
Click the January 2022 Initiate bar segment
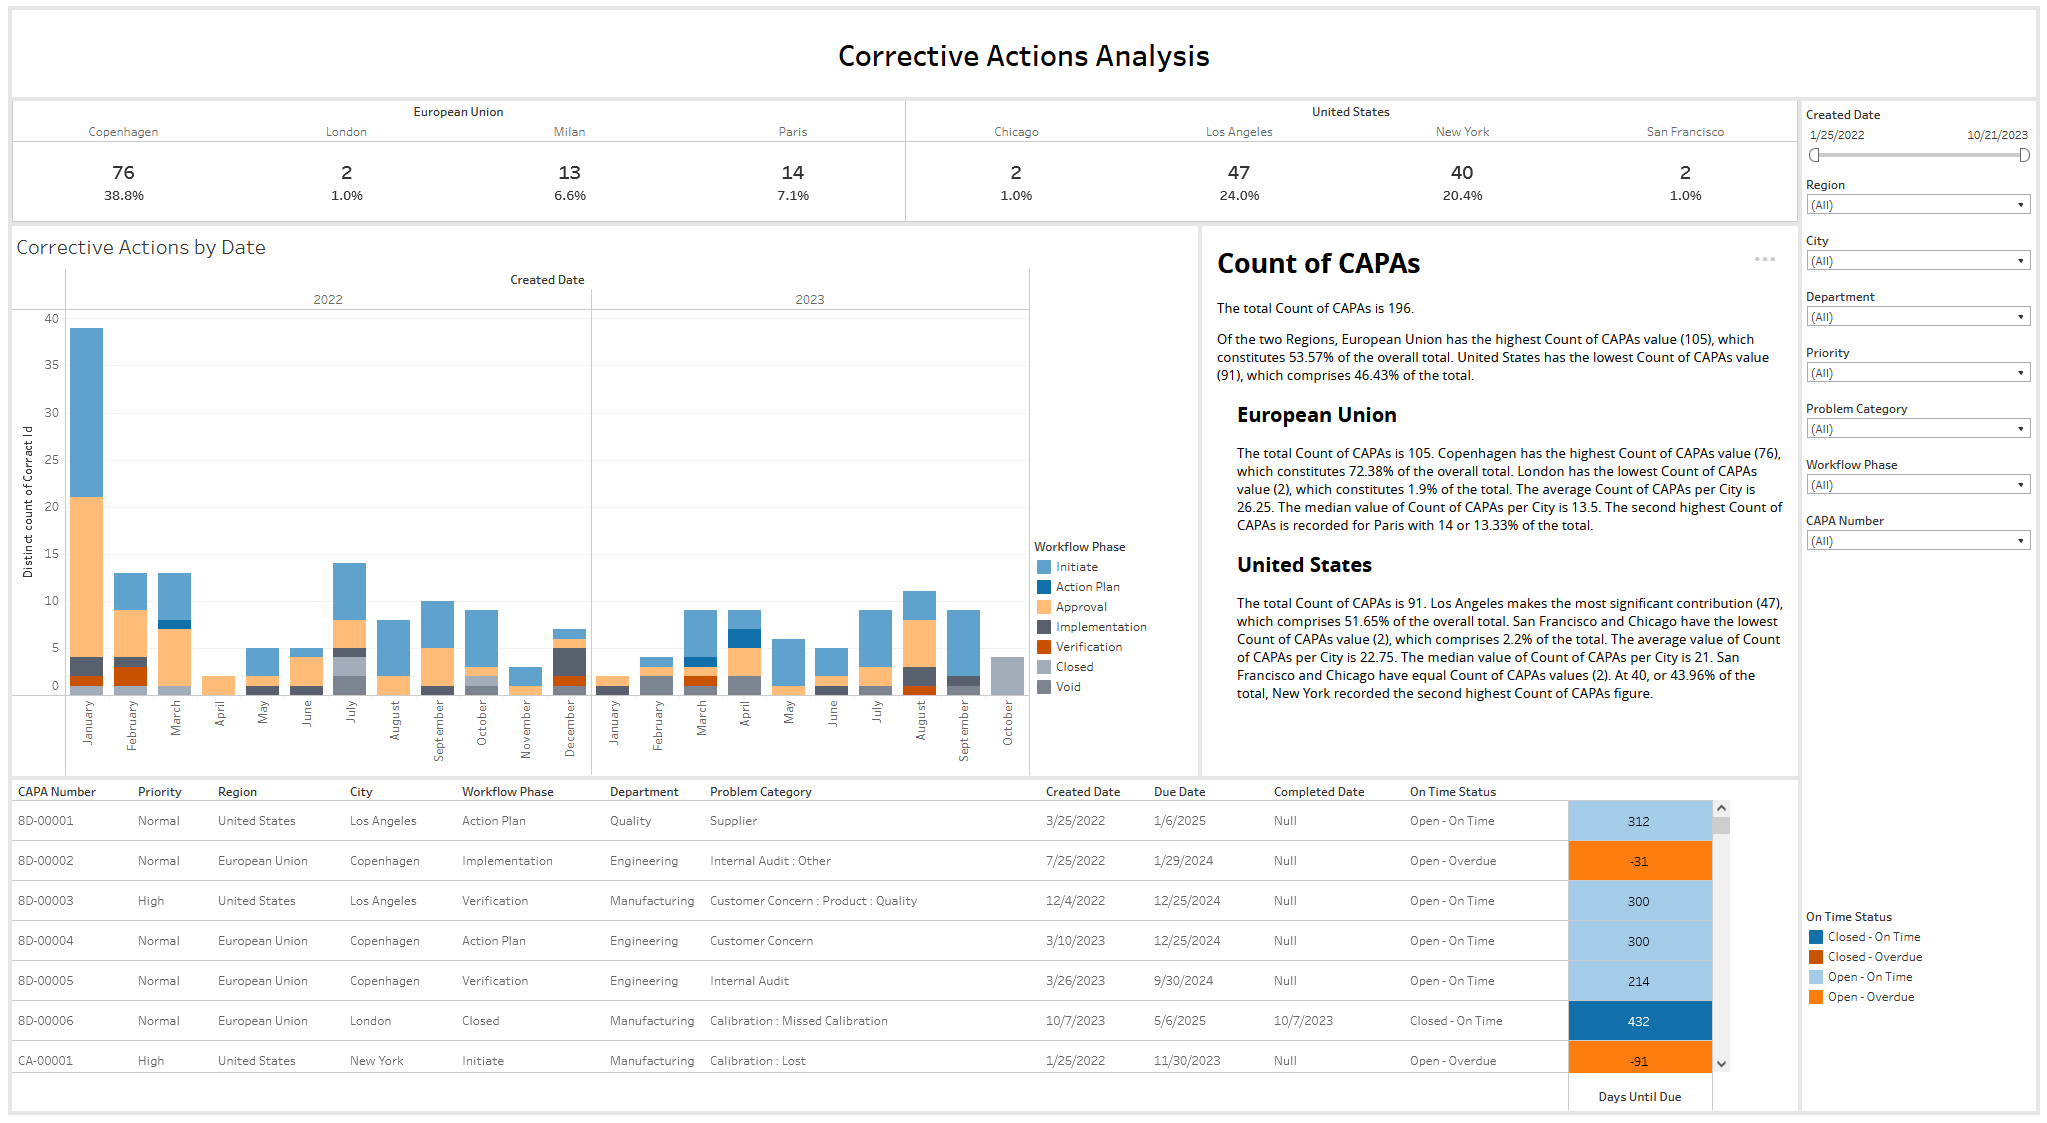[86, 412]
